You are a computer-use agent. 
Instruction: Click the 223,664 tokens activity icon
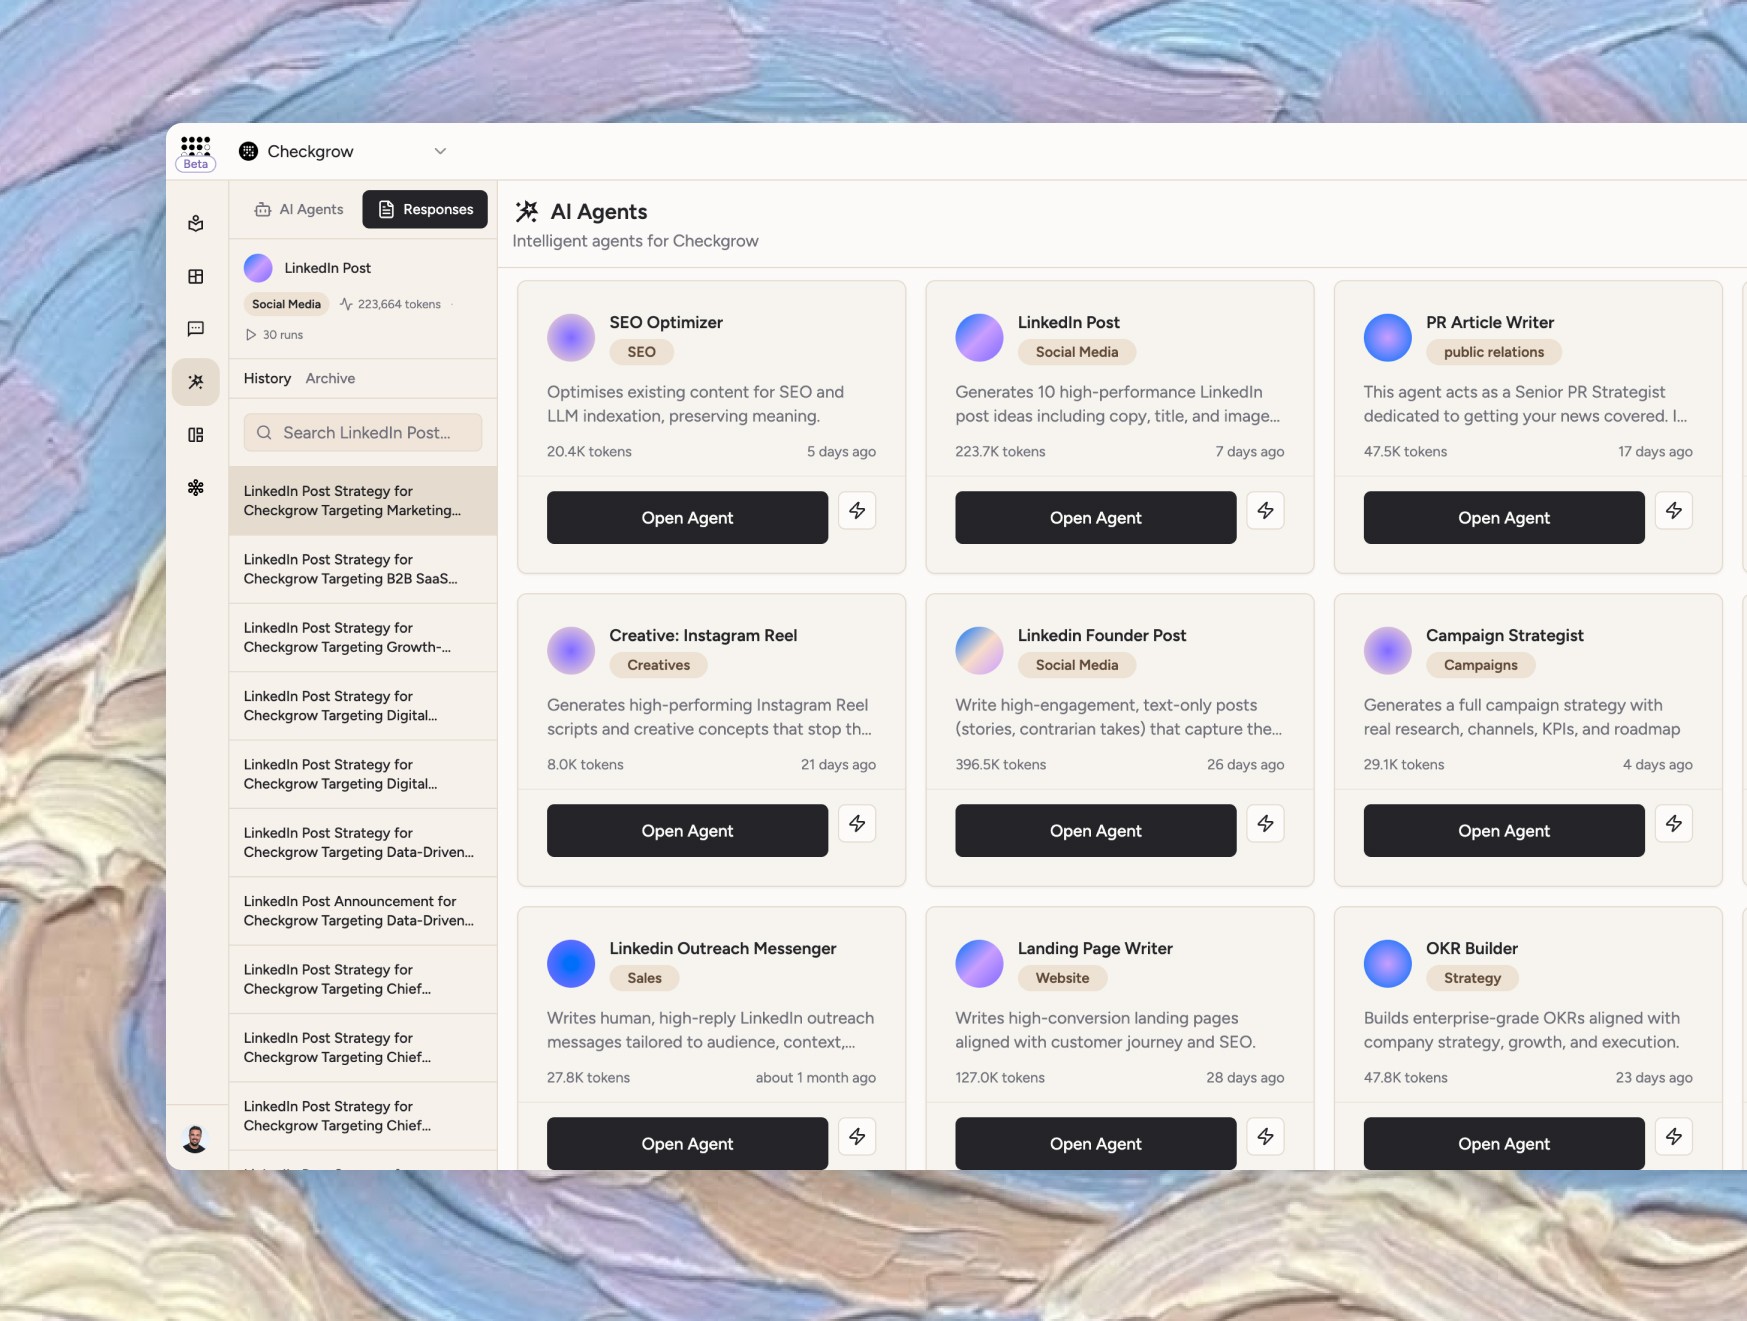346,304
